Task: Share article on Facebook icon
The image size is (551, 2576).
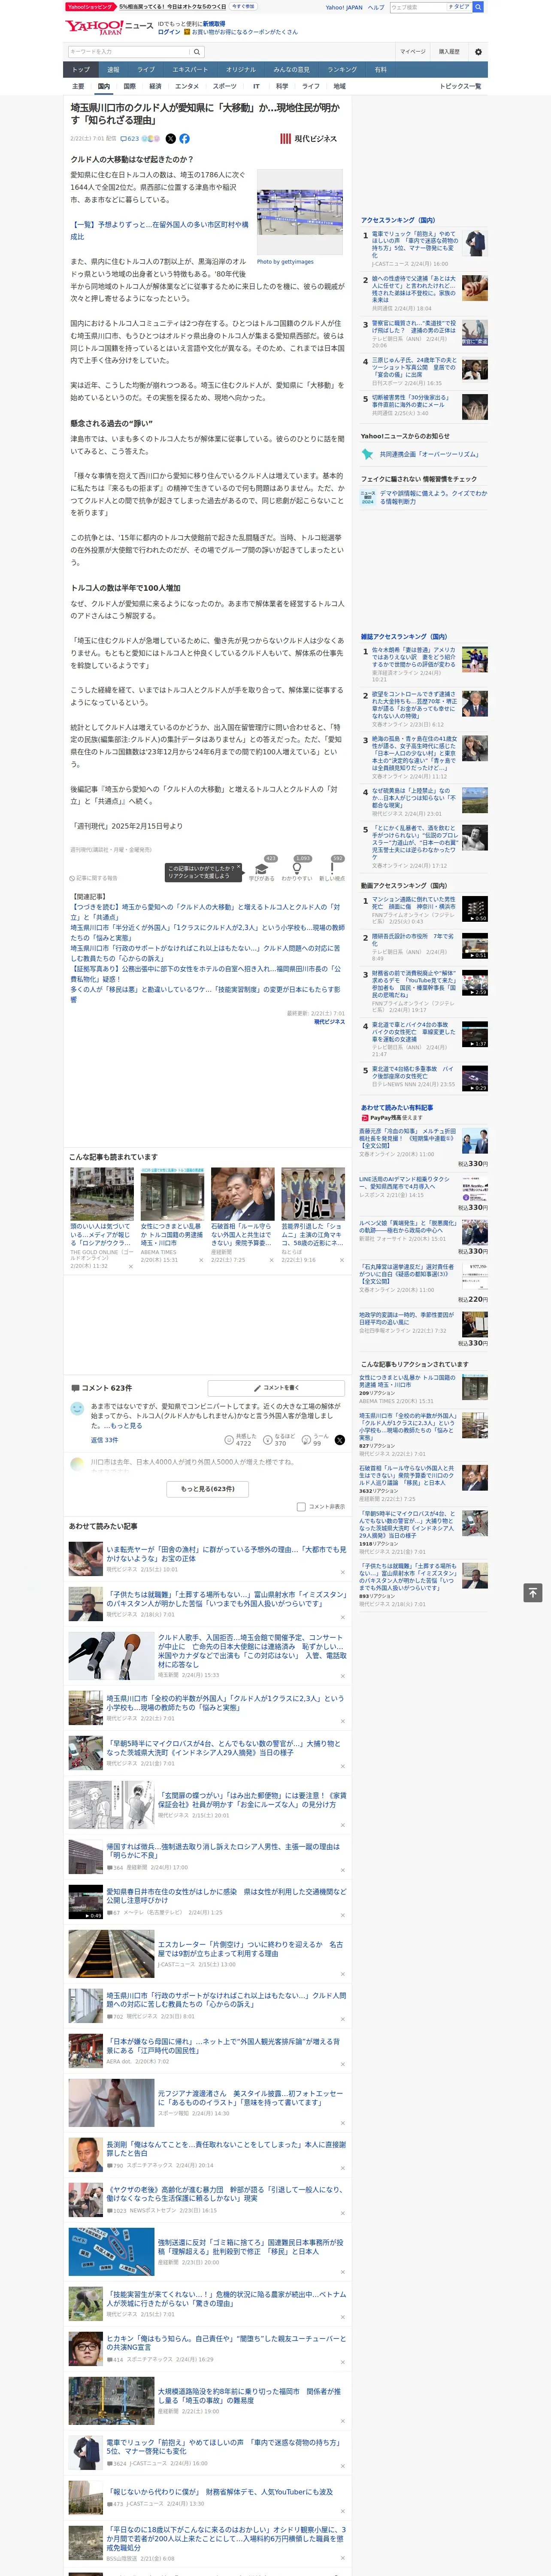Action: click(x=184, y=139)
